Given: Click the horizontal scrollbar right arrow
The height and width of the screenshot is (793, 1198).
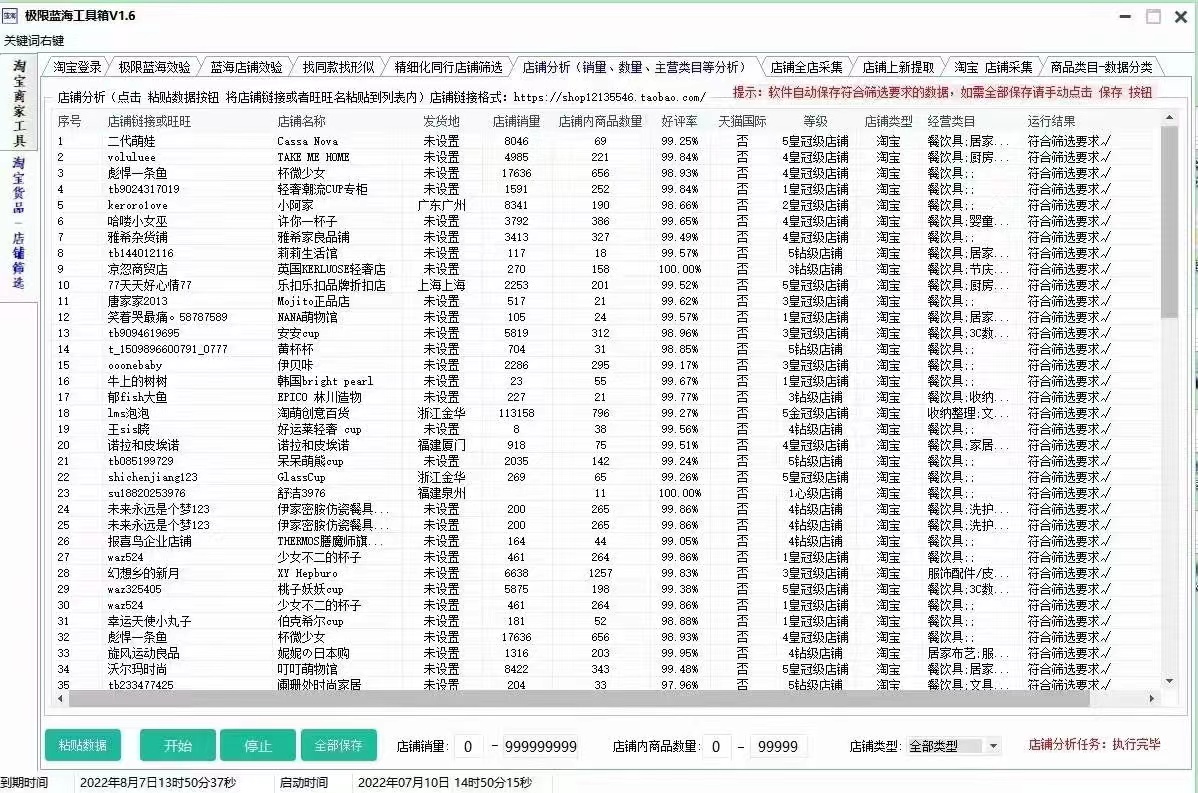Looking at the screenshot, I should 1154,699.
